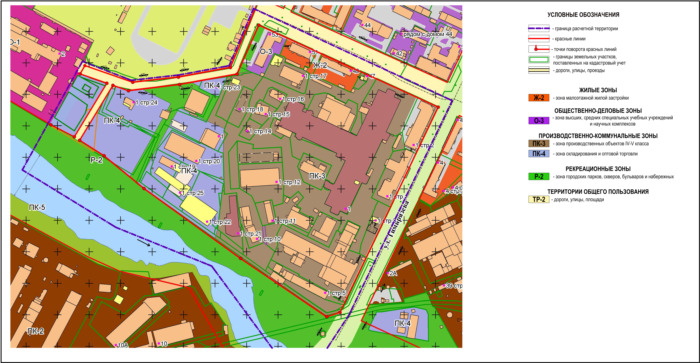Click the ЖИЛЫЕ ЗОНЫ legend heading
Viewport: 700px width, 363px height.
(598, 90)
